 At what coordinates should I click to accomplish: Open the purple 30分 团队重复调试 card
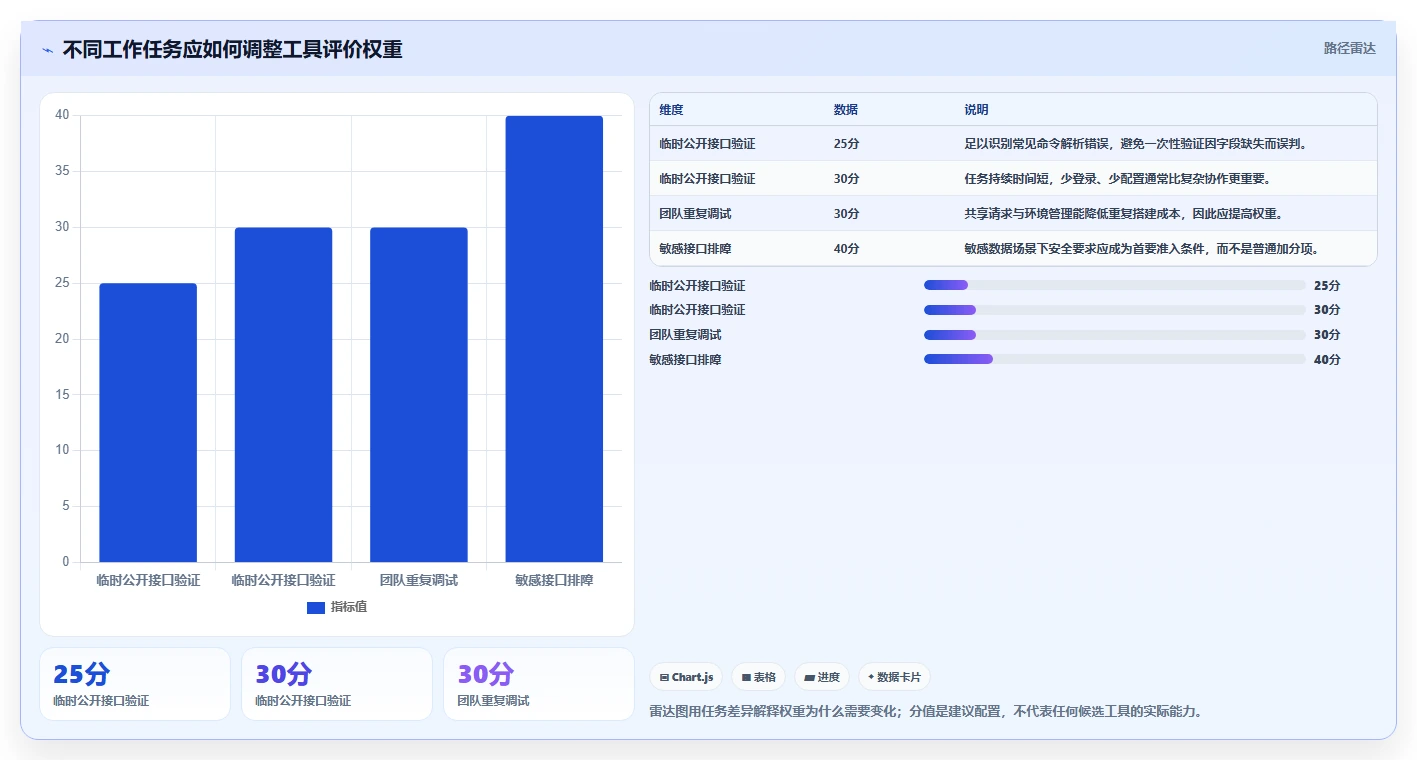[539, 684]
